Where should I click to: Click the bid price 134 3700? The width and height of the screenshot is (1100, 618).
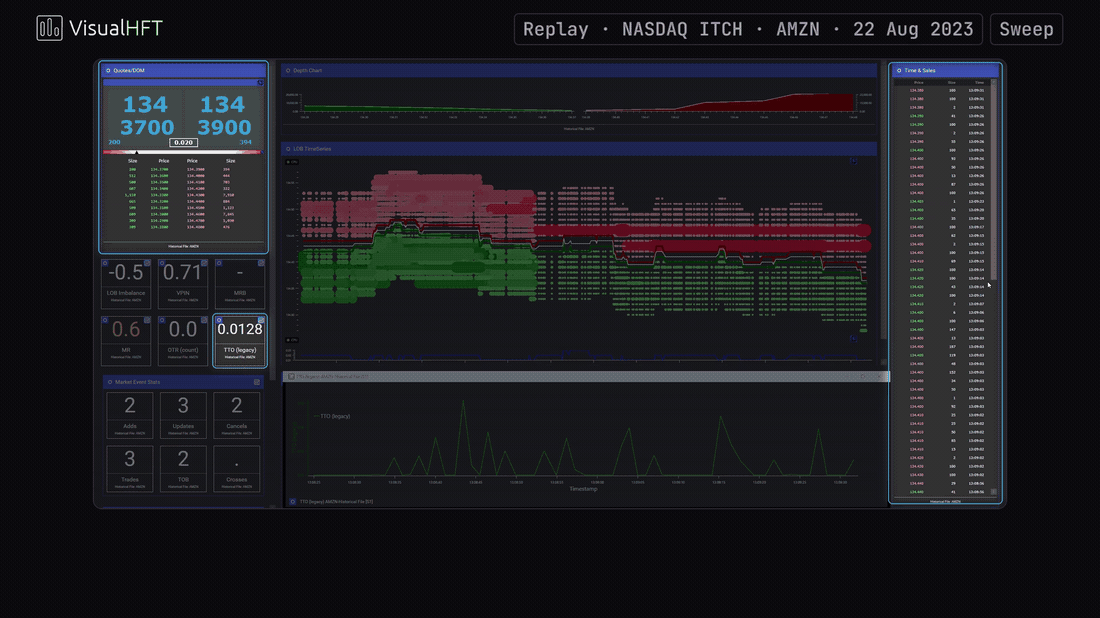point(146,116)
